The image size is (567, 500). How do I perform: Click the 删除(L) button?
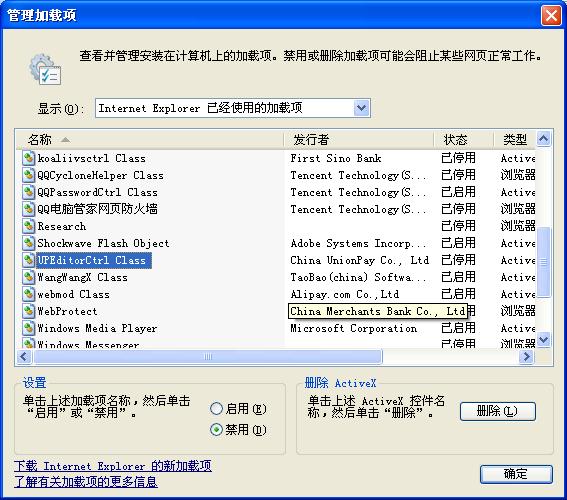pos(498,411)
